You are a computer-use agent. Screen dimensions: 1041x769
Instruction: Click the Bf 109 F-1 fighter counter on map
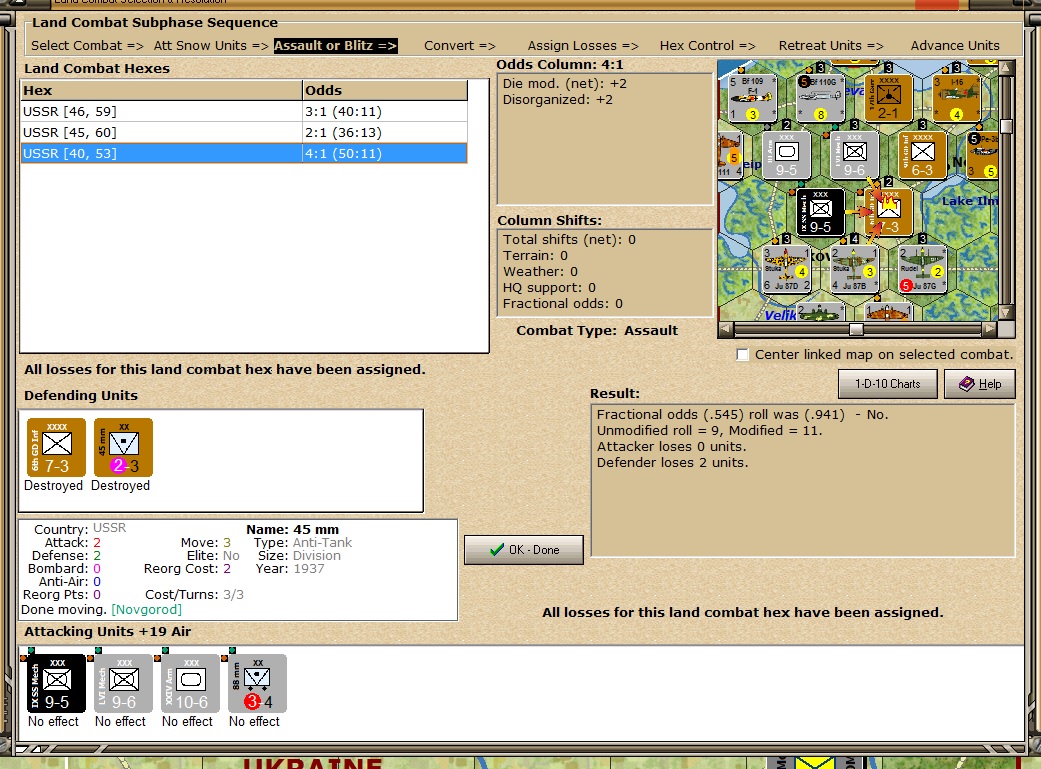pyautogui.click(x=752, y=98)
